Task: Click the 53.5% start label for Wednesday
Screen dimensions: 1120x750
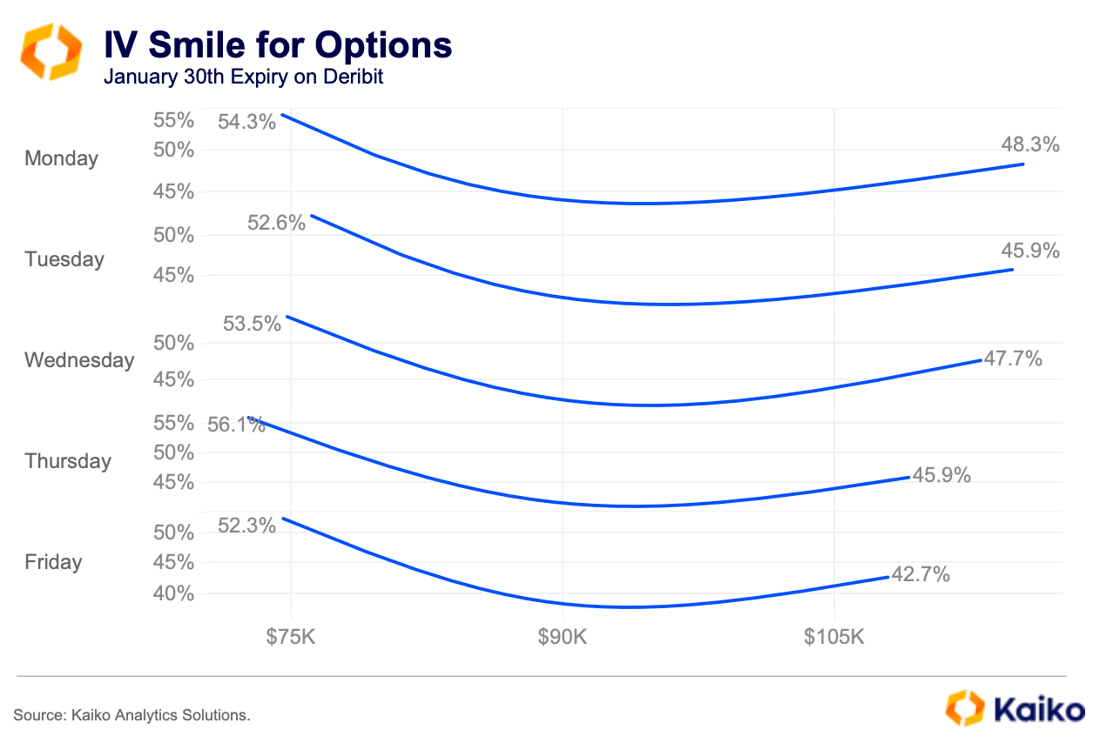Action: click(252, 324)
